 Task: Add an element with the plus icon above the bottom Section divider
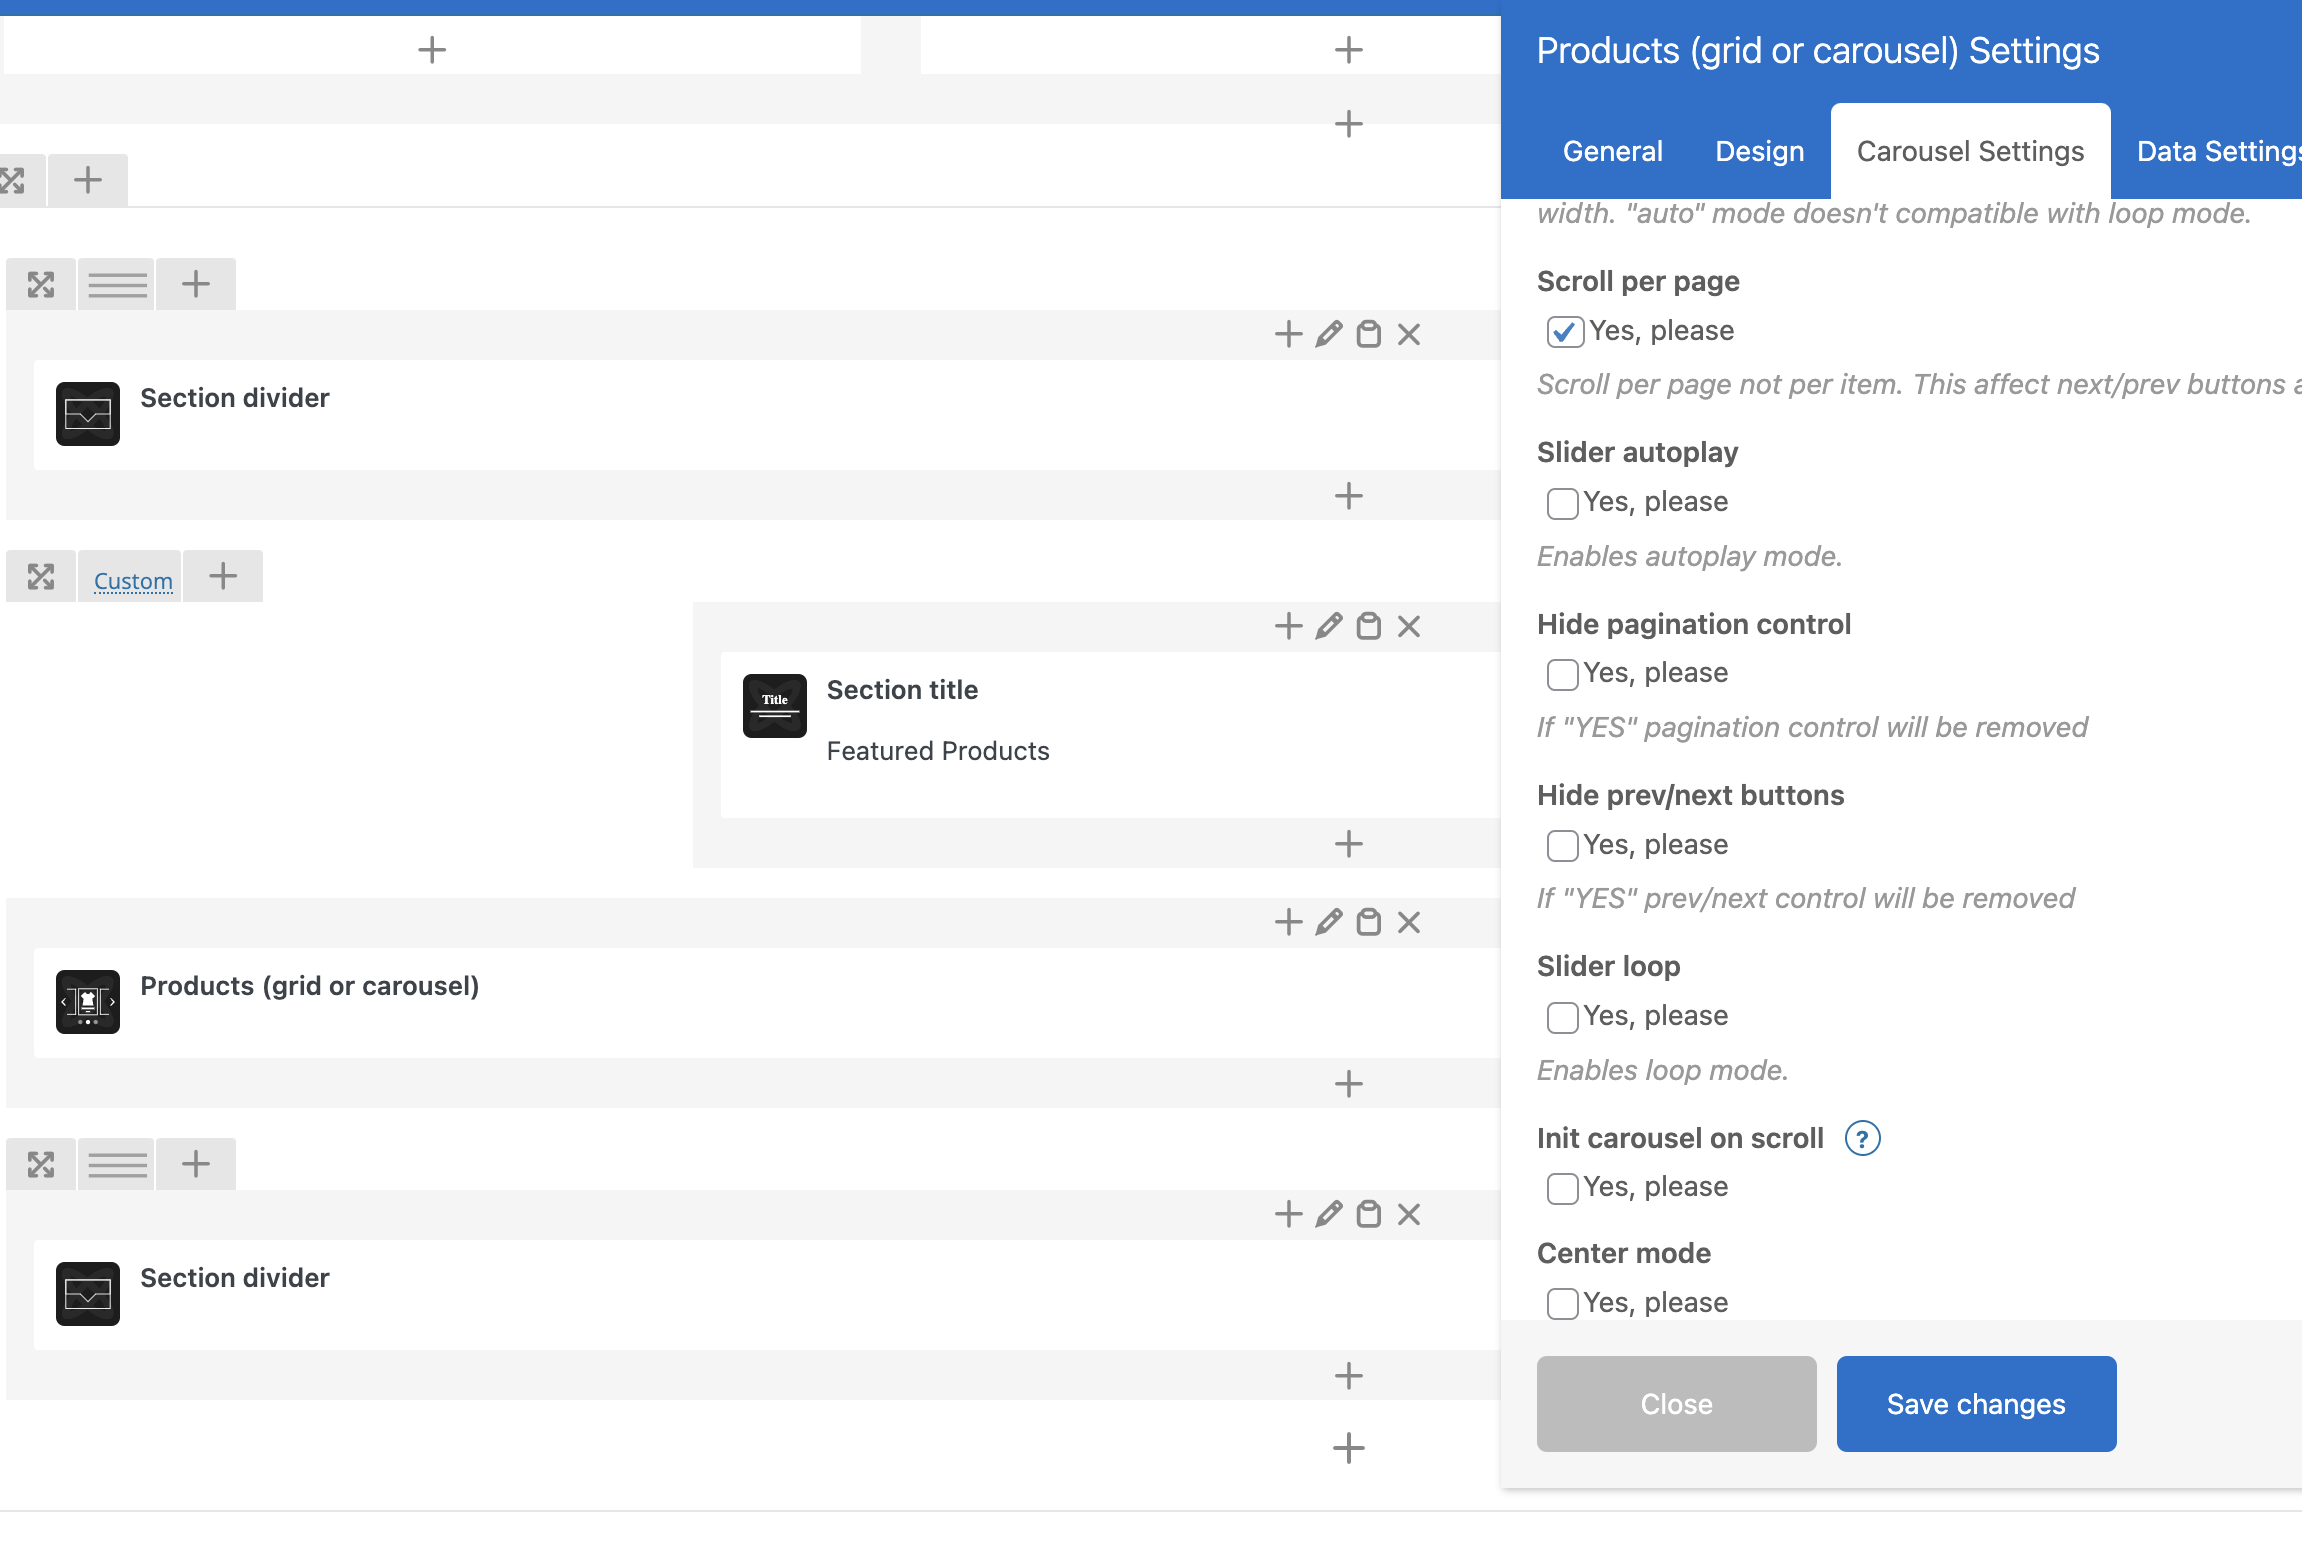1288,1214
